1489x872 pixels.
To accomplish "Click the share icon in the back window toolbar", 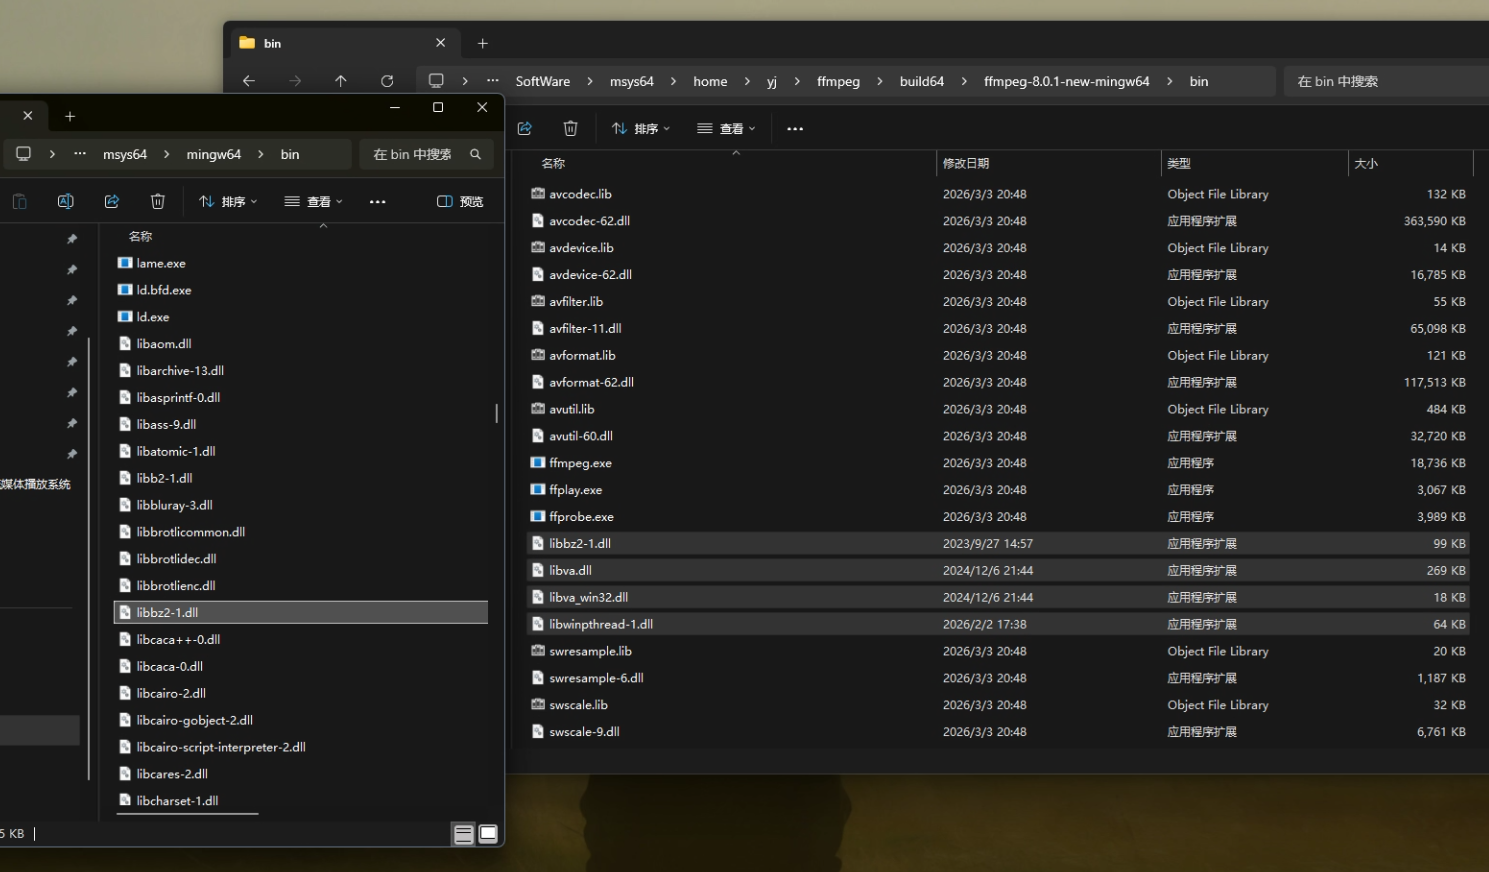I will click(x=525, y=128).
